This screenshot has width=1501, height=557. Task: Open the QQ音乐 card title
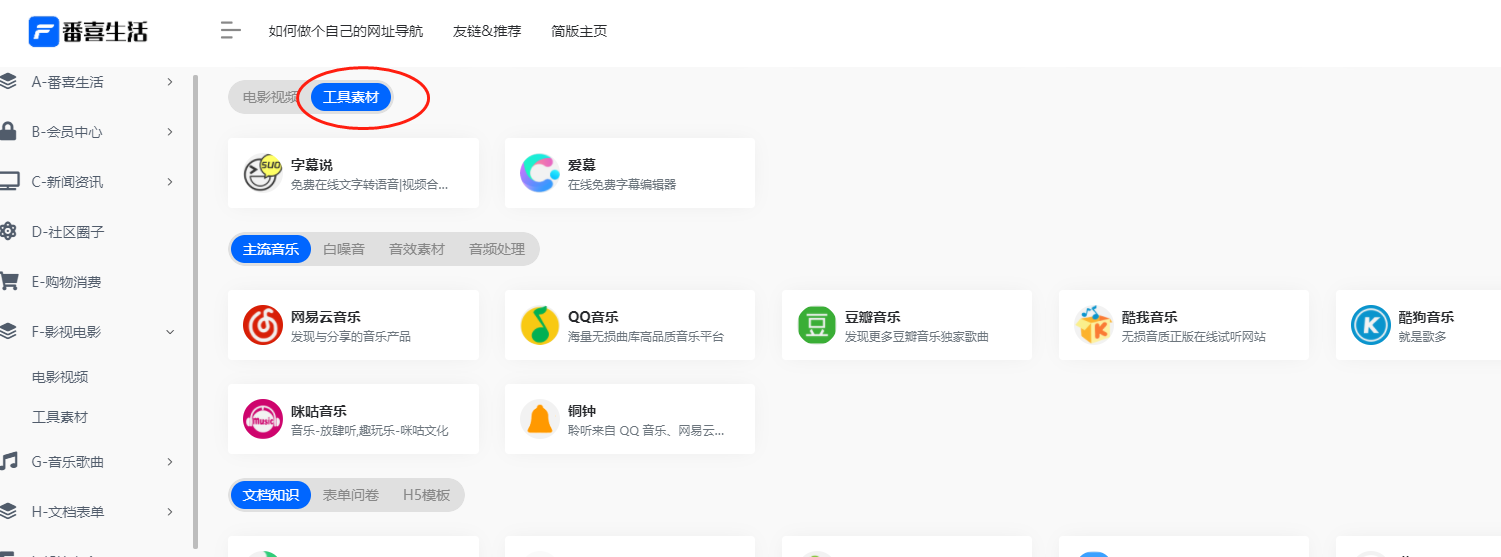tap(593, 317)
